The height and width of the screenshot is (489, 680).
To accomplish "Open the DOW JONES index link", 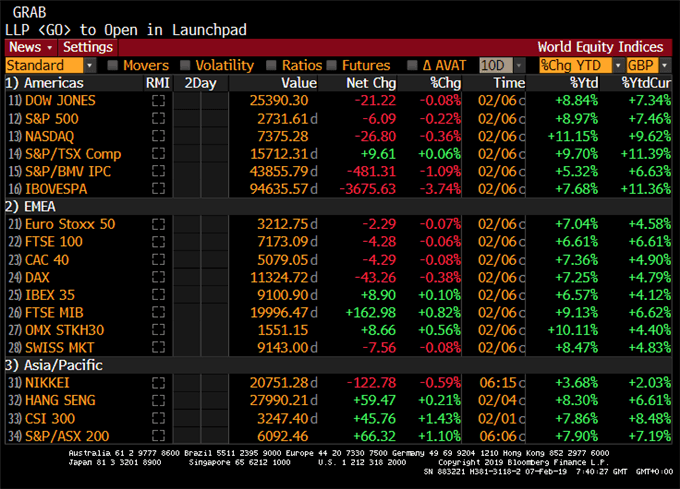I will point(60,101).
